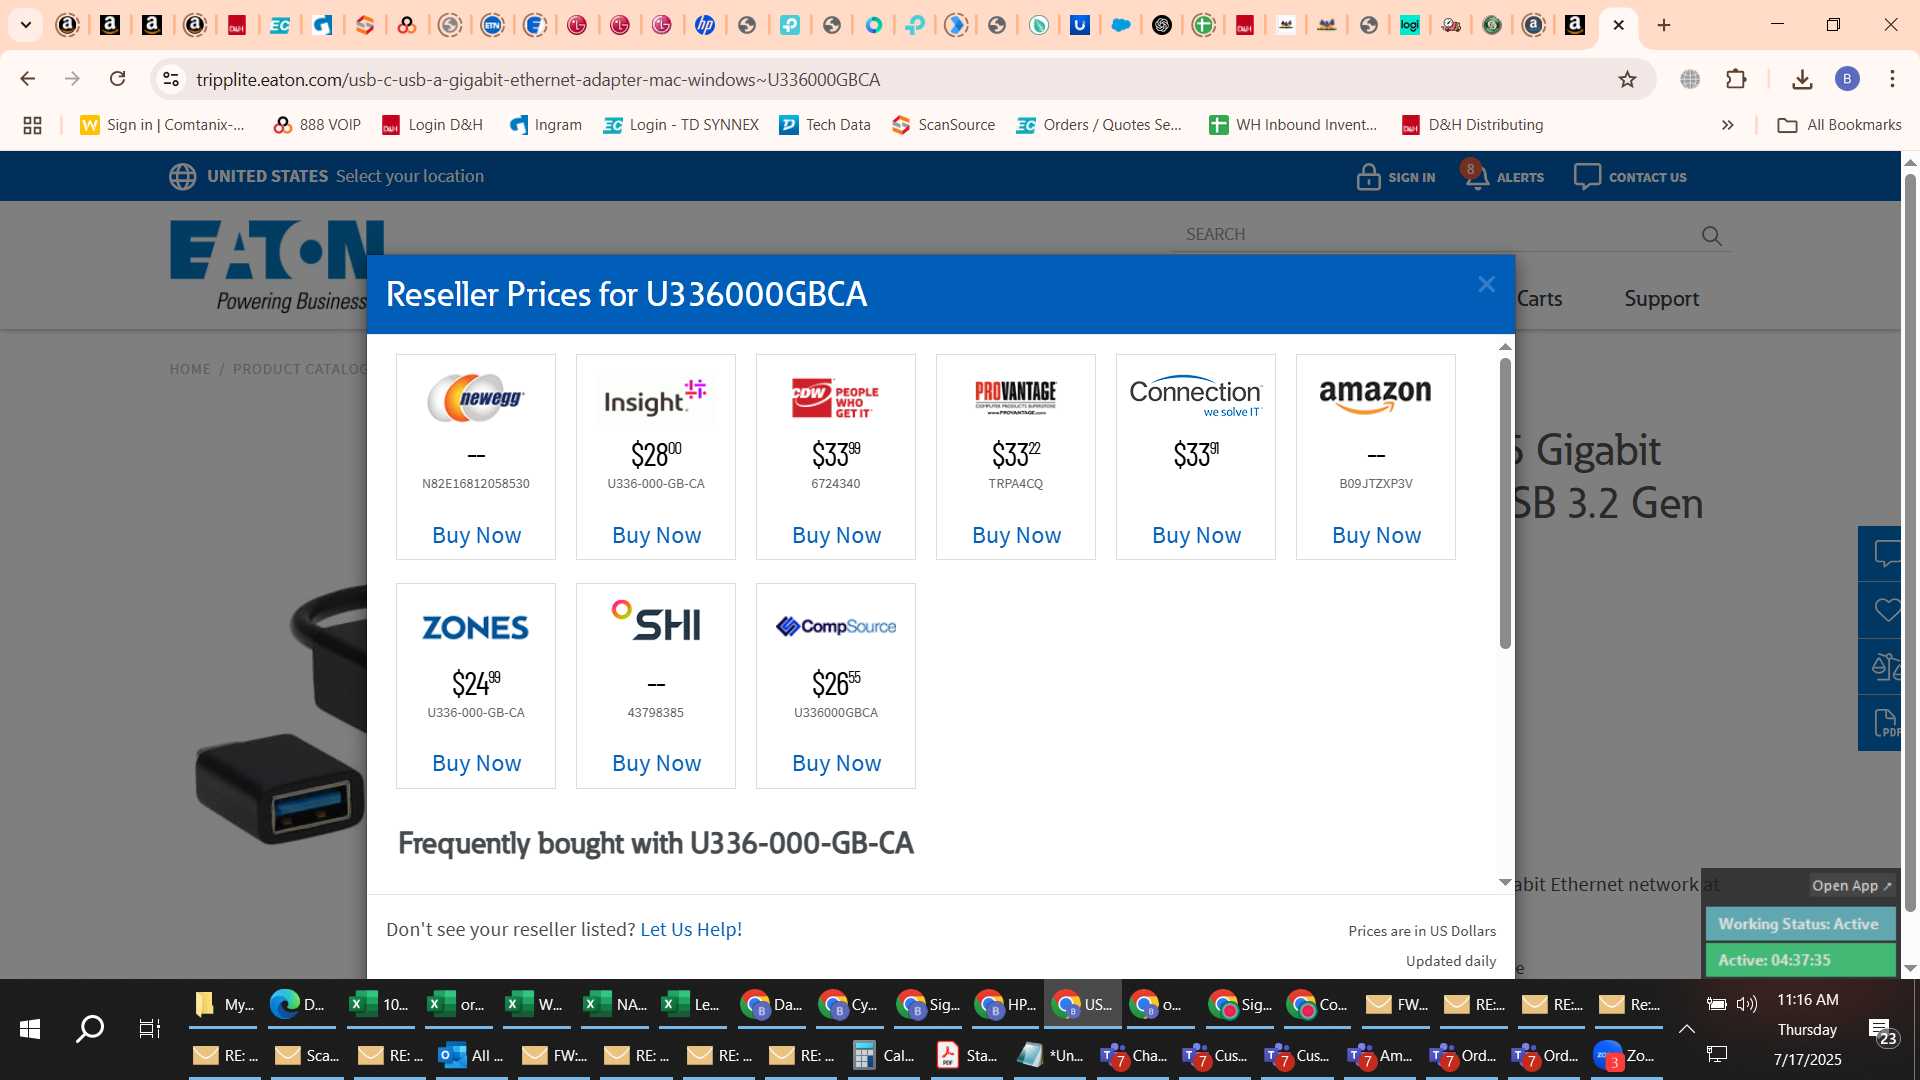Click the globe location icon
Viewport: 1920px width, 1080px height.
point(182,177)
